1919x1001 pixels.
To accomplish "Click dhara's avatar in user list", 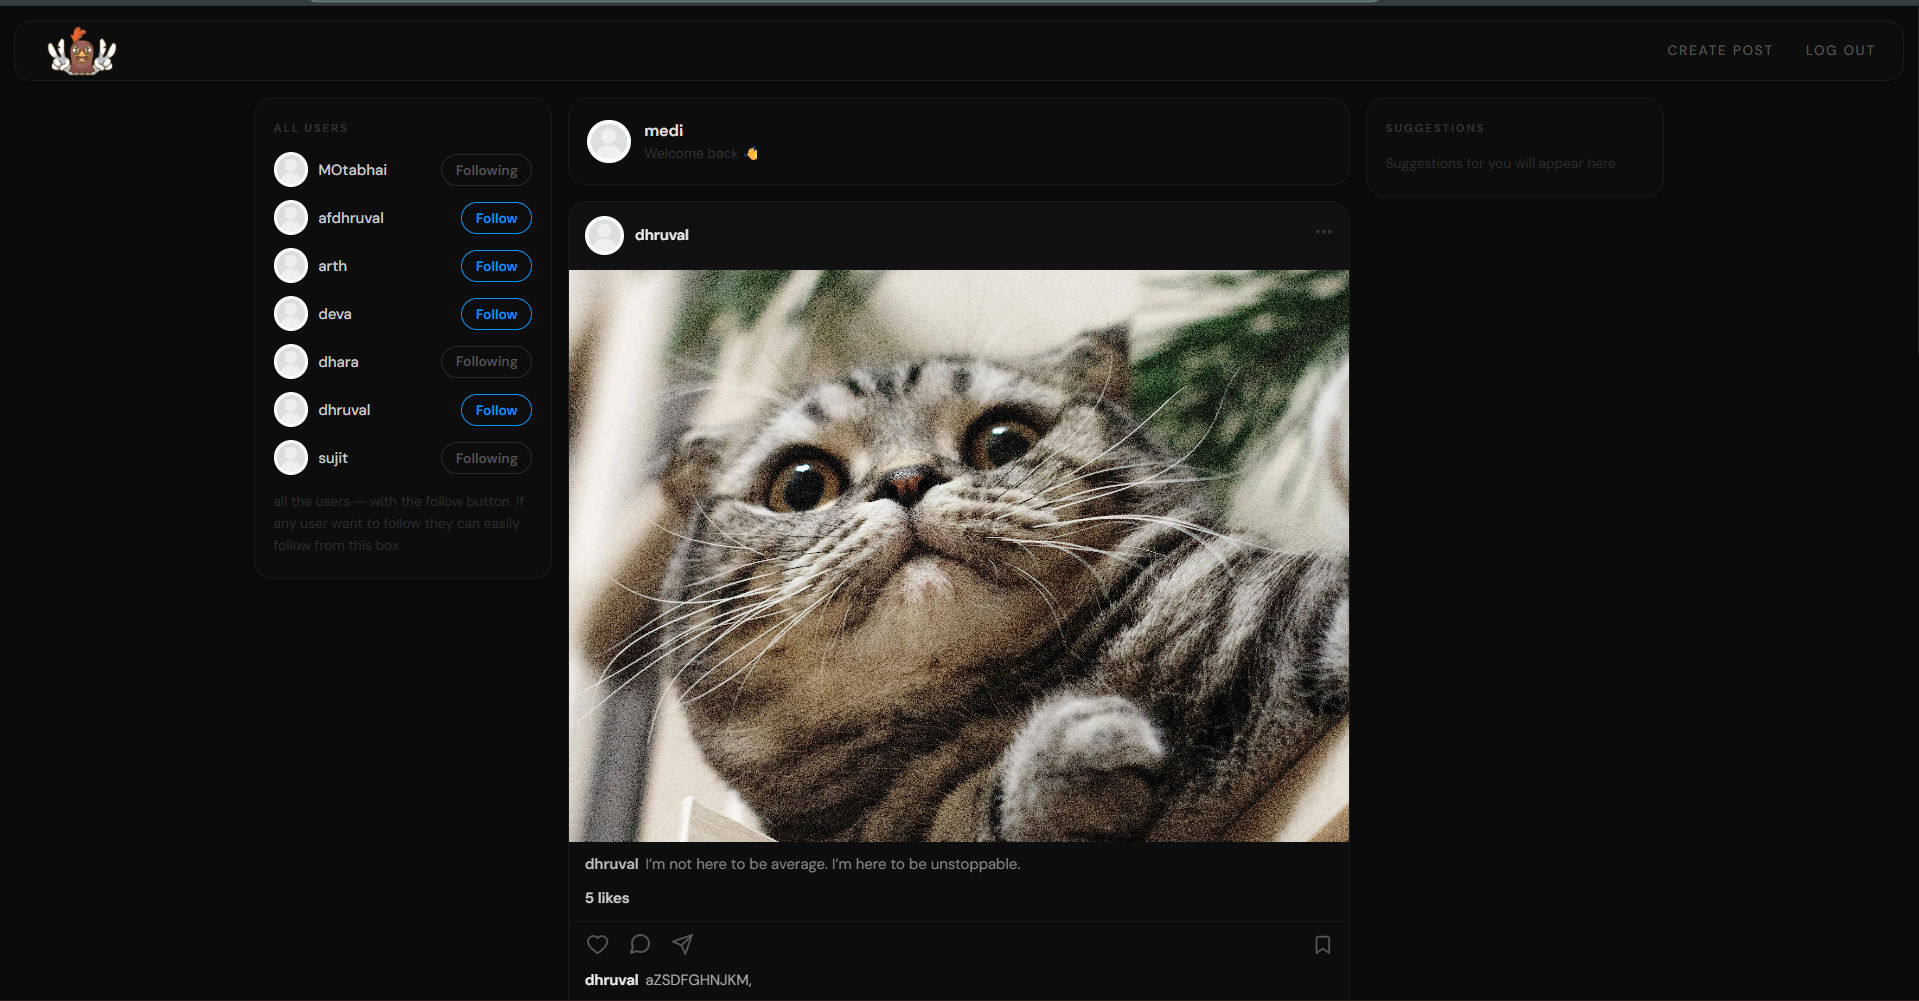I will tap(291, 362).
